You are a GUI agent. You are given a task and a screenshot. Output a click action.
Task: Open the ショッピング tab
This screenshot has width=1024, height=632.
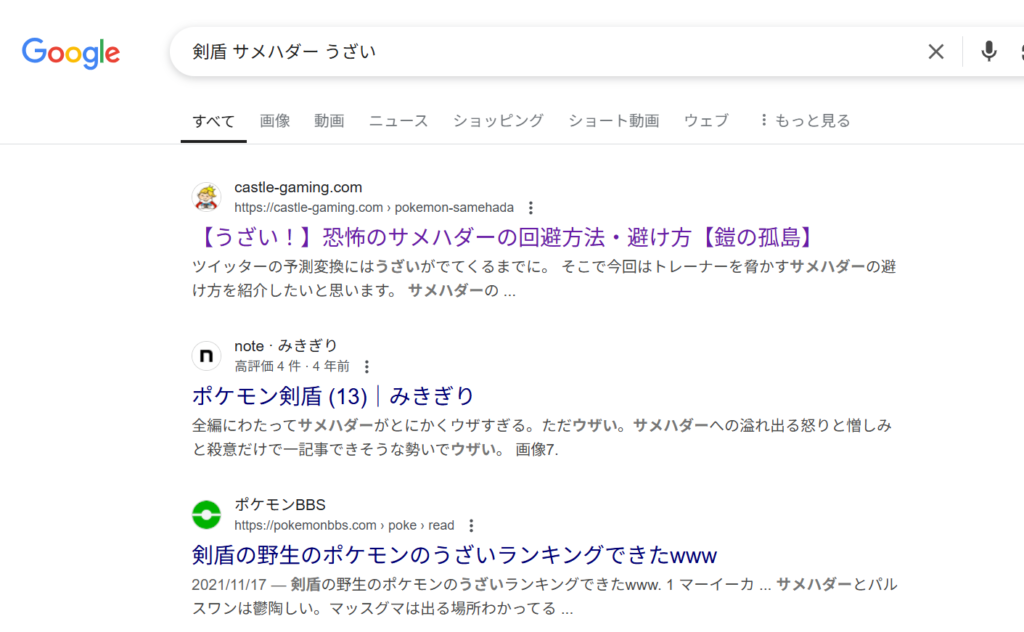coord(498,121)
